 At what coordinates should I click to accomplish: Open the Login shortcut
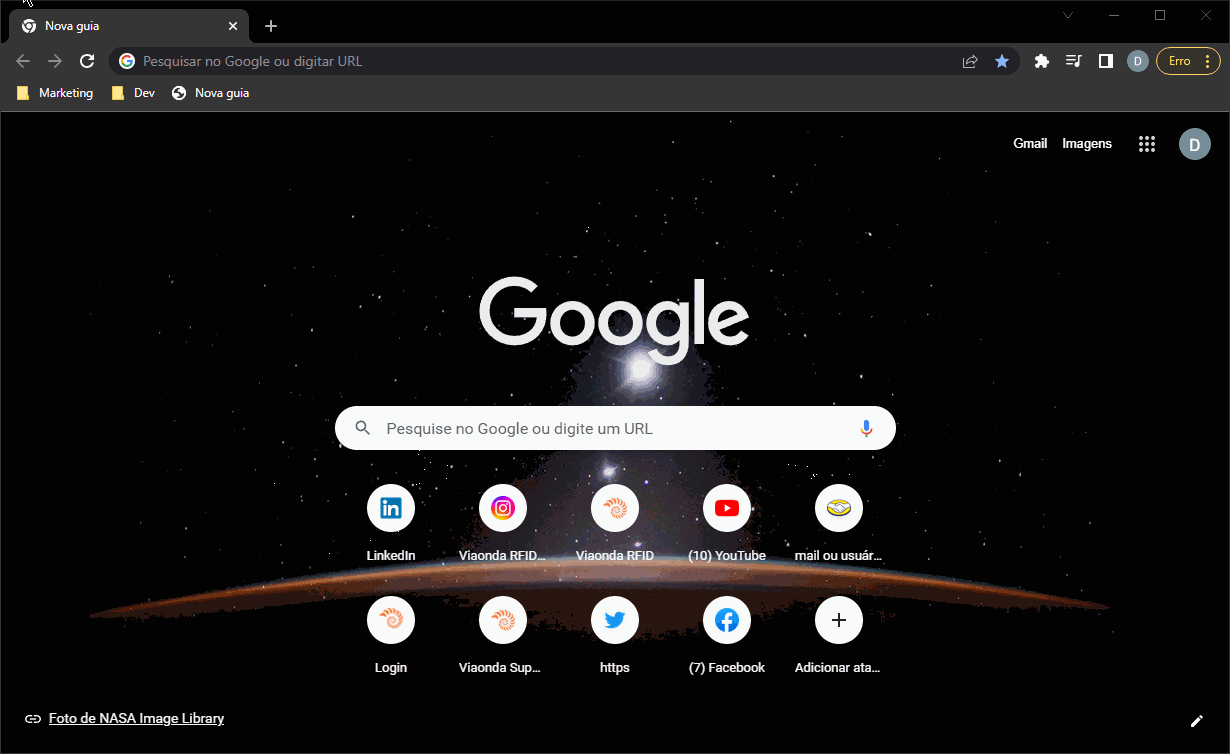[391, 636]
